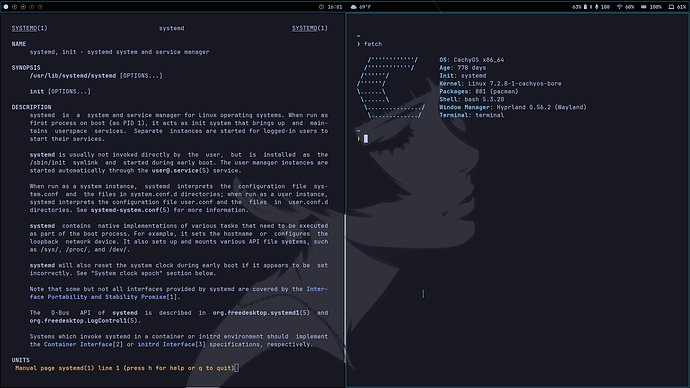The height and width of the screenshot is (388, 690).
Task: Switch to workspace 3 in the bar
Action: (x=23, y=7)
